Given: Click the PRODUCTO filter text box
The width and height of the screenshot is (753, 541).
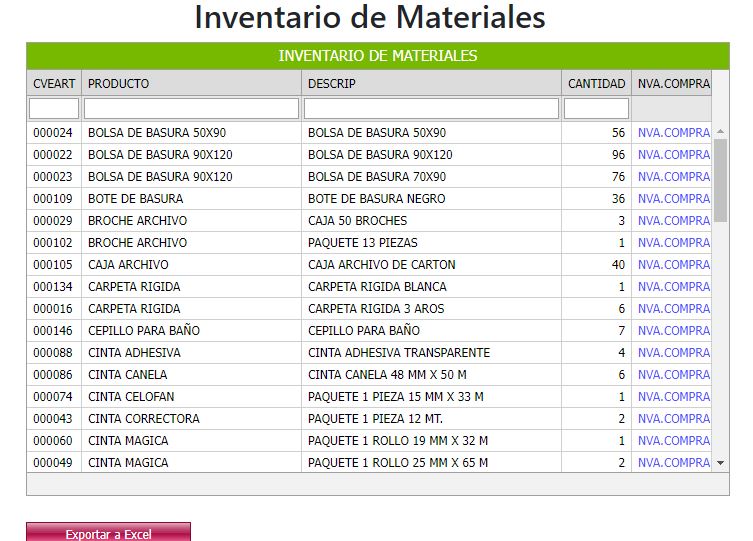Looking at the screenshot, I should coord(191,108).
